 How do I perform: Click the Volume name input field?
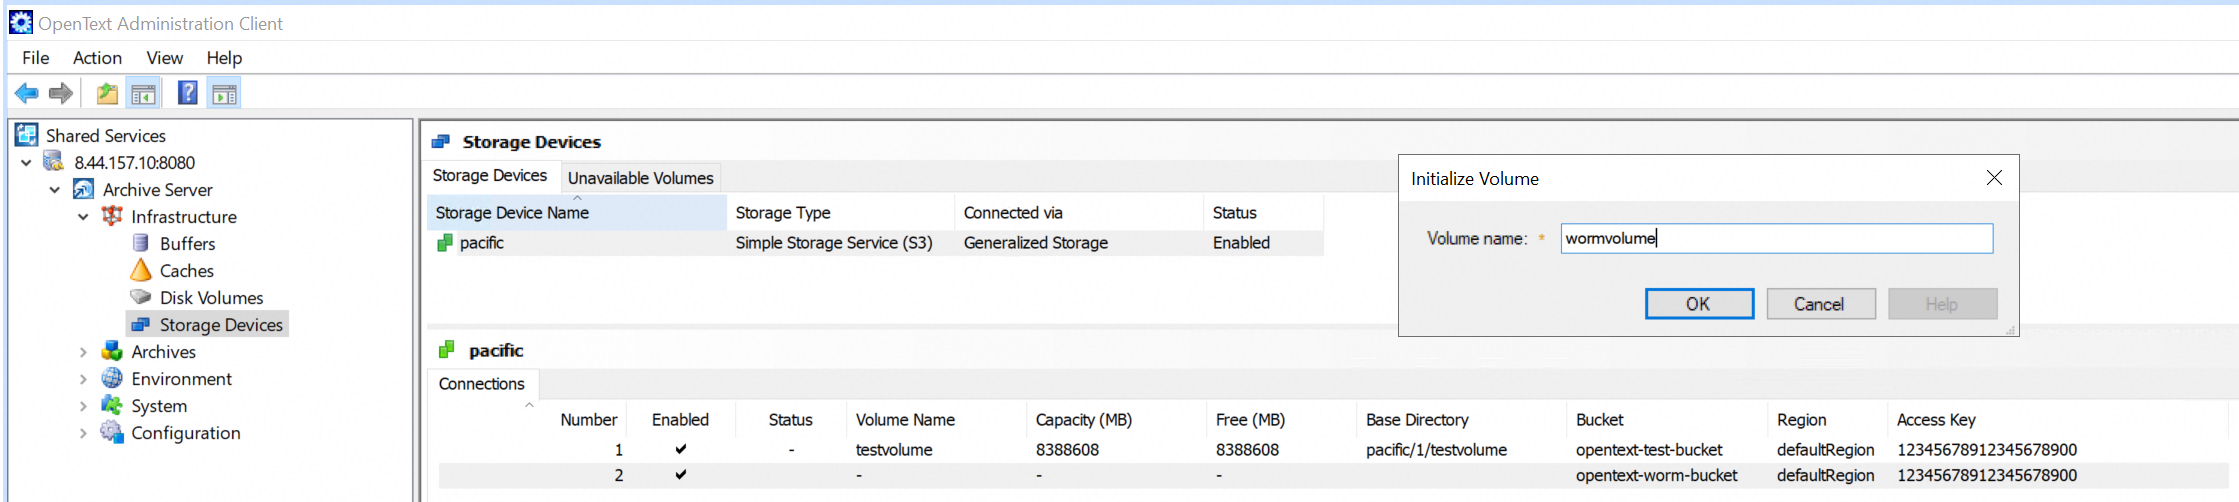1776,238
